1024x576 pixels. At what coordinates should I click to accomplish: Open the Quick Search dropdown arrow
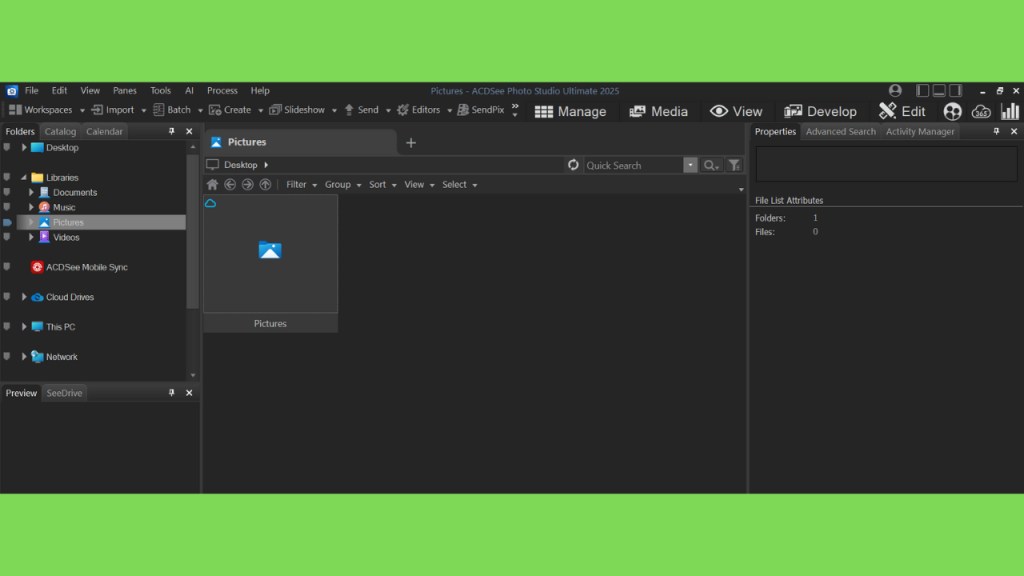coord(690,165)
